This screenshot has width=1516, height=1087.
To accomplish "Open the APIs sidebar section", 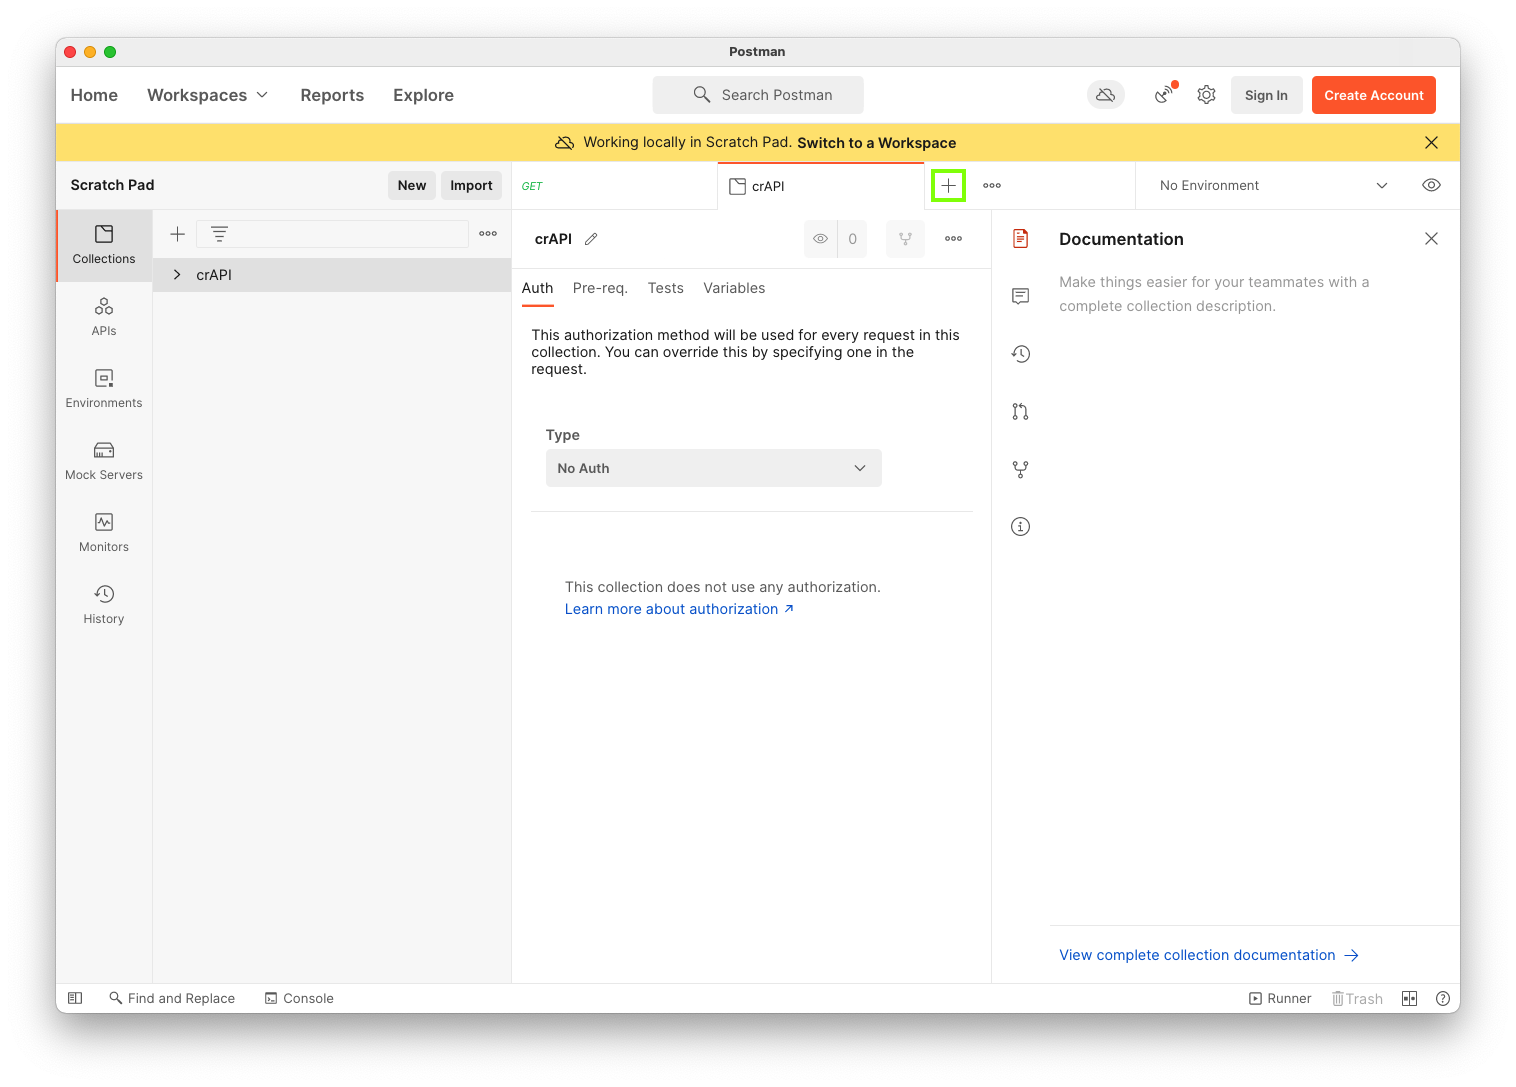I will coord(104,317).
